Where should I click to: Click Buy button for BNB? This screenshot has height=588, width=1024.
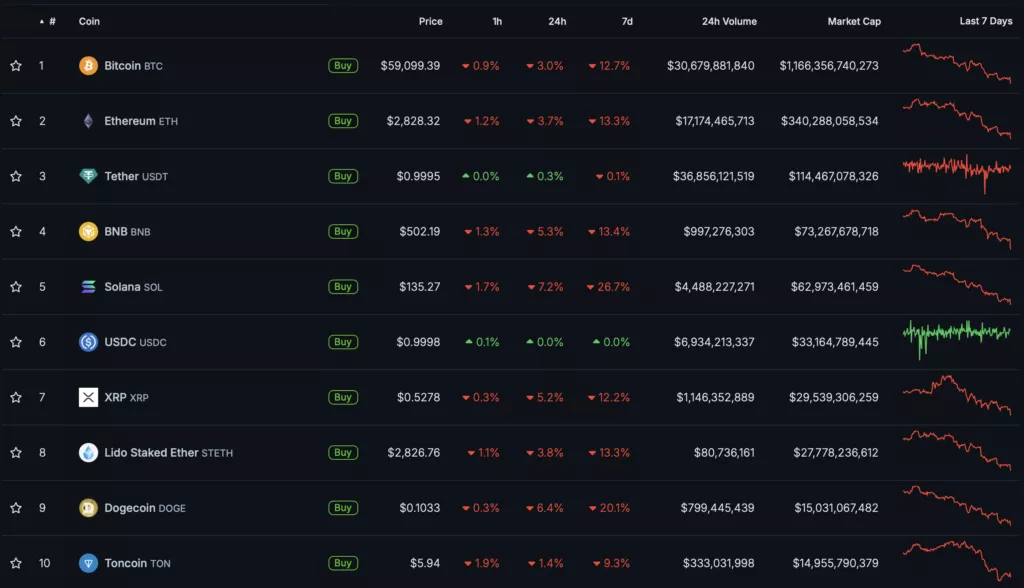click(343, 231)
